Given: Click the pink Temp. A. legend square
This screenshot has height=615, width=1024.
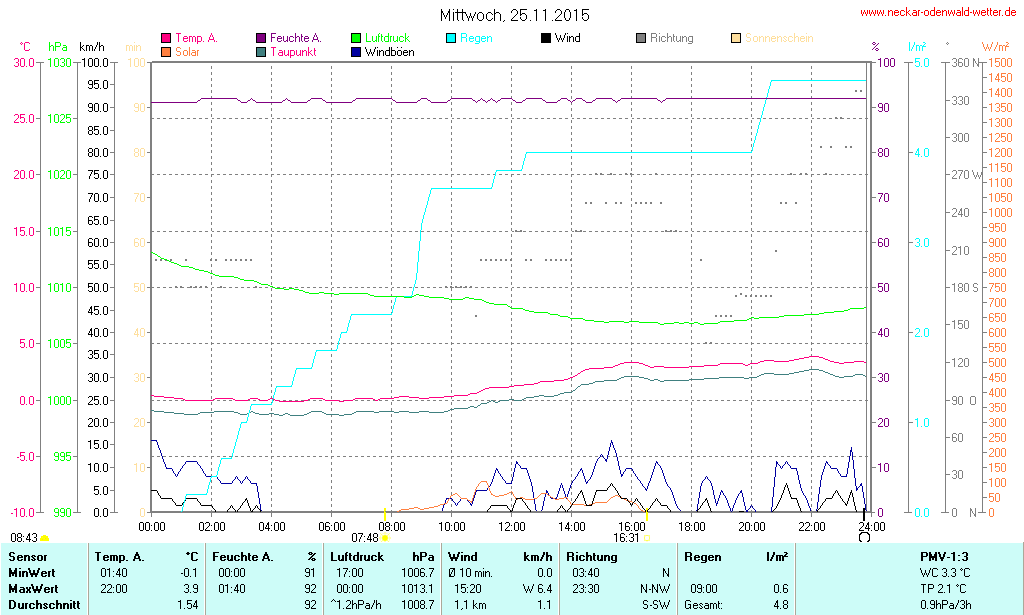Looking at the screenshot, I should 166,38.
